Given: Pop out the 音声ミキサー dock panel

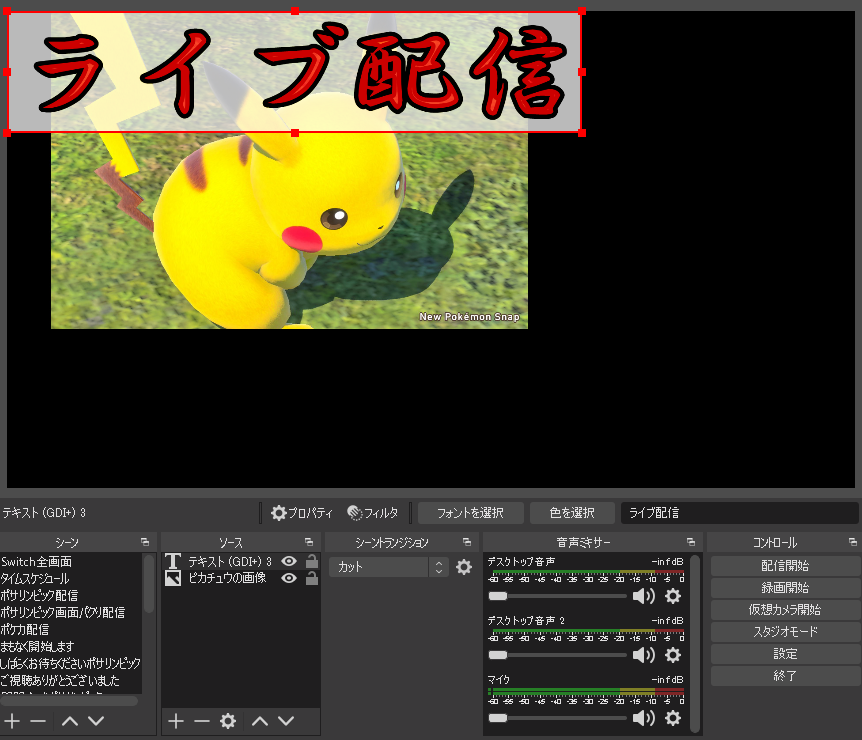Looking at the screenshot, I should (x=691, y=542).
